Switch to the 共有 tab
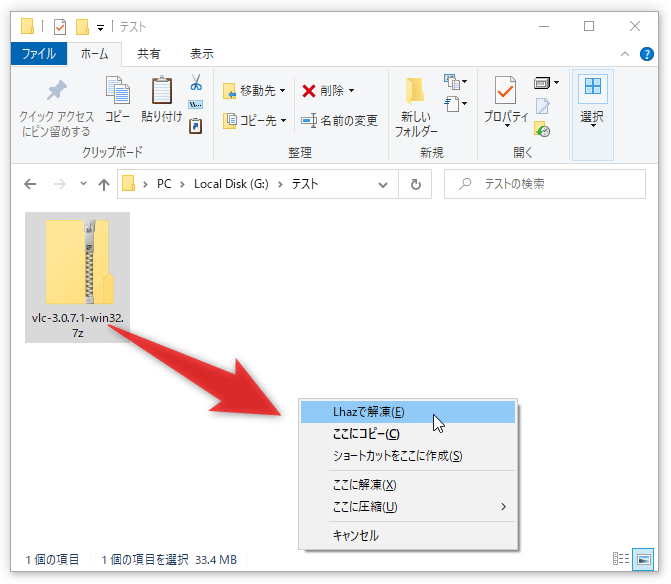The height and width of the screenshot is (584, 671). [148, 54]
